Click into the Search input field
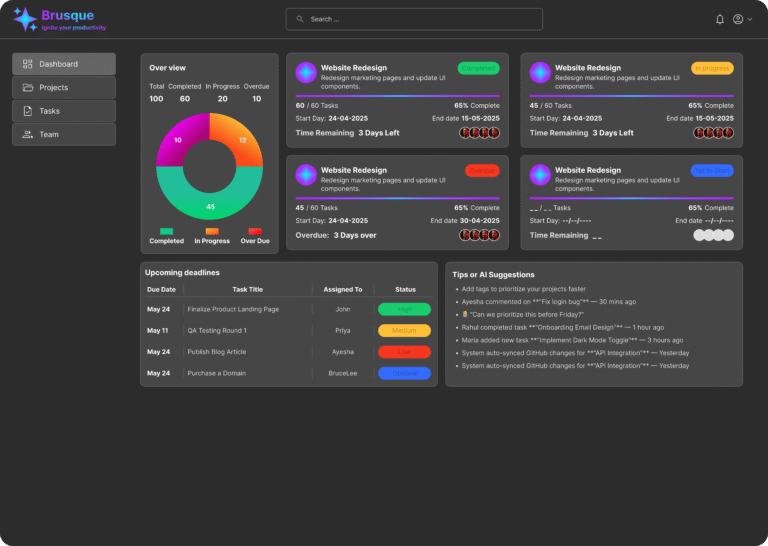768x546 pixels. [420, 19]
